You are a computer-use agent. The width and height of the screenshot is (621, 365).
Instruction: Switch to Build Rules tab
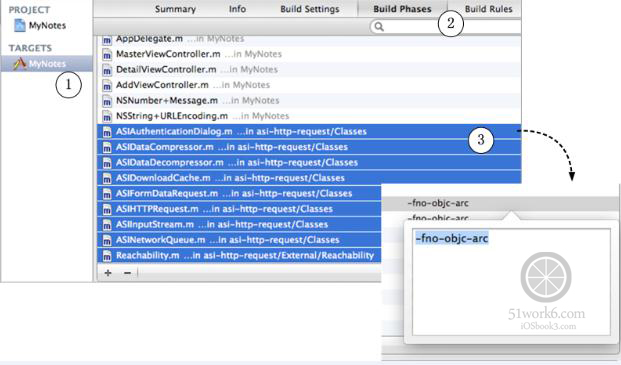[488, 9]
